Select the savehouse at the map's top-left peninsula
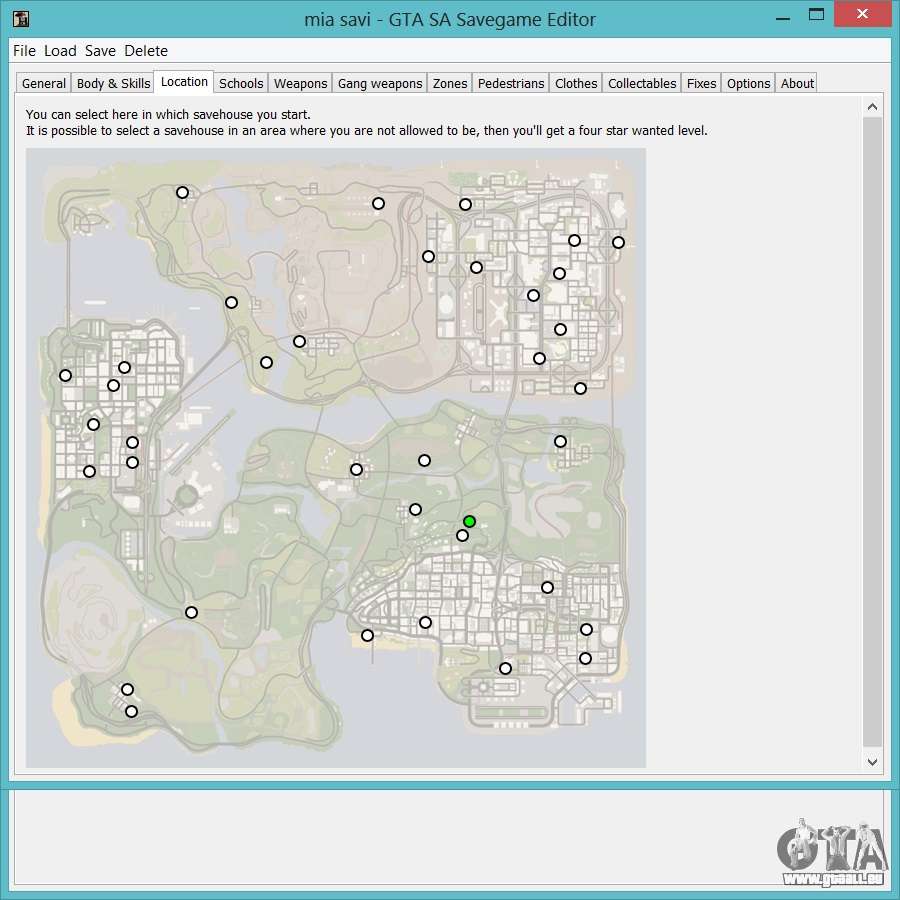The height and width of the screenshot is (900, 900). pyautogui.click(x=183, y=192)
